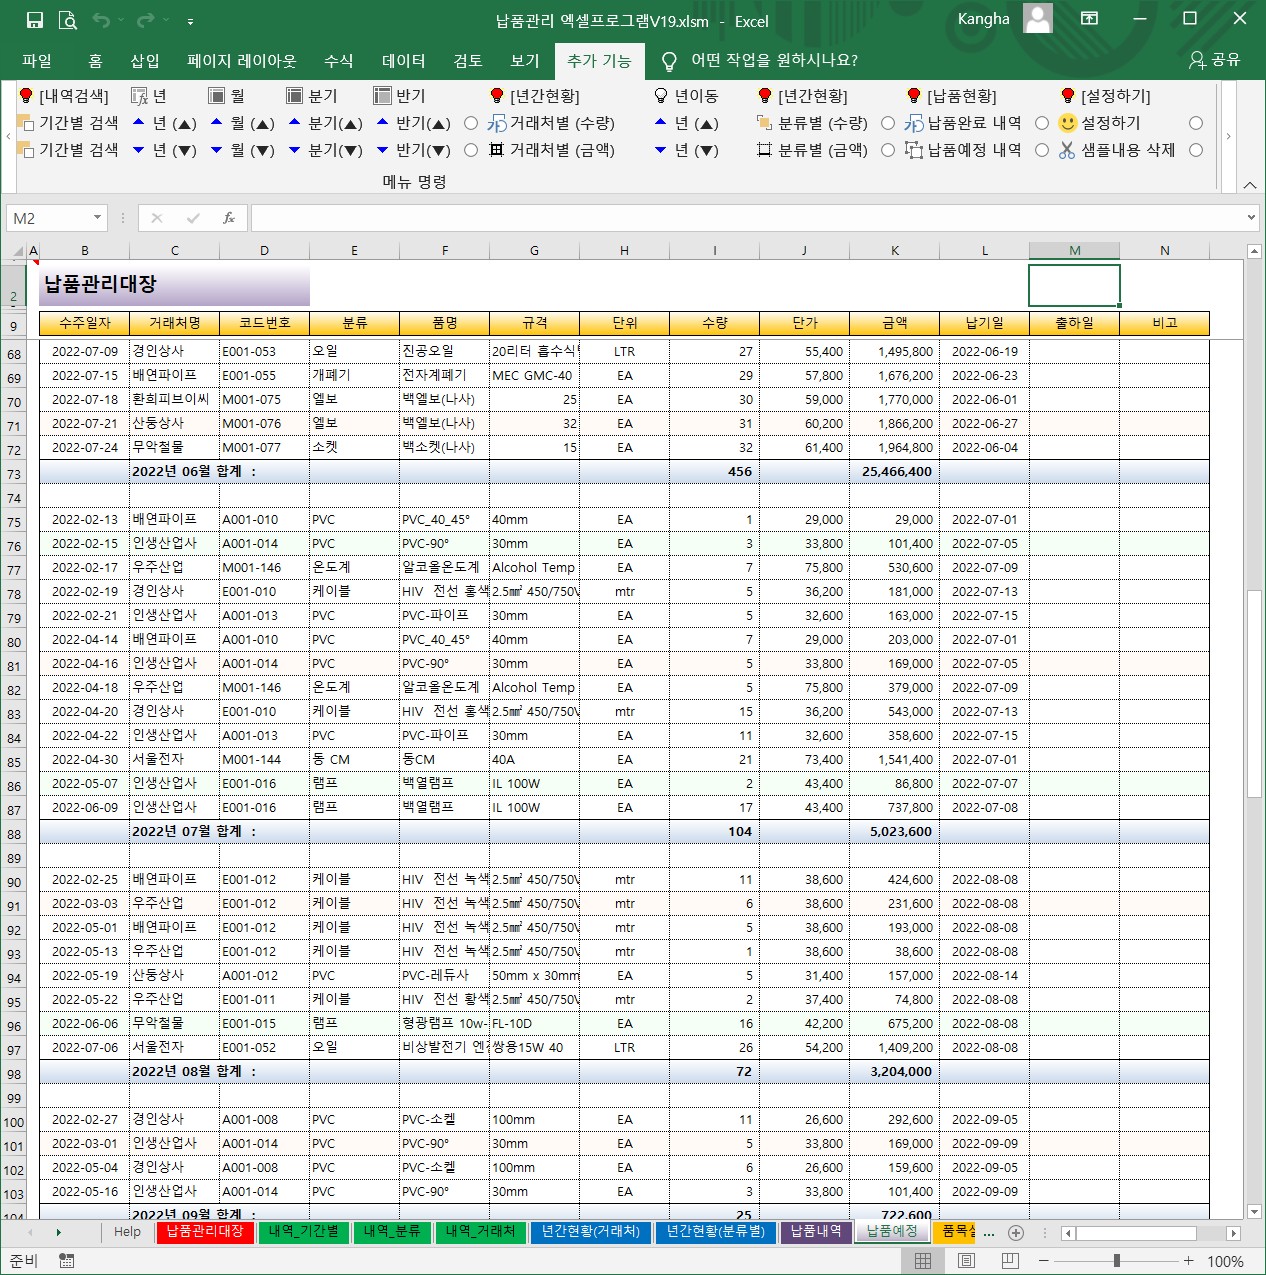Open Ribbon Display Options icon
This screenshot has width=1266, height=1275.
point(1090,19)
